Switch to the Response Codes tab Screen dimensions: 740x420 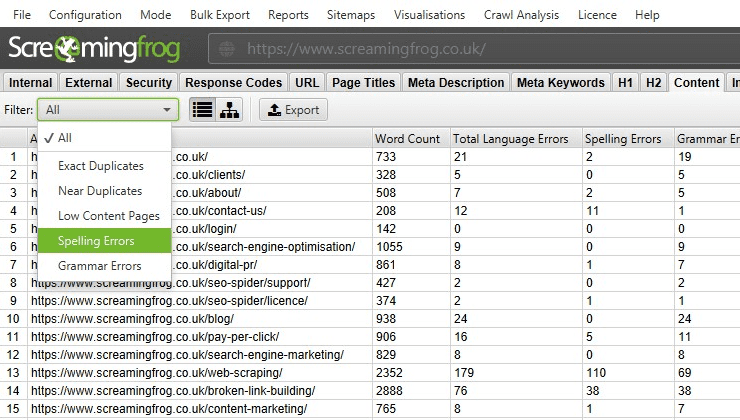point(234,83)
